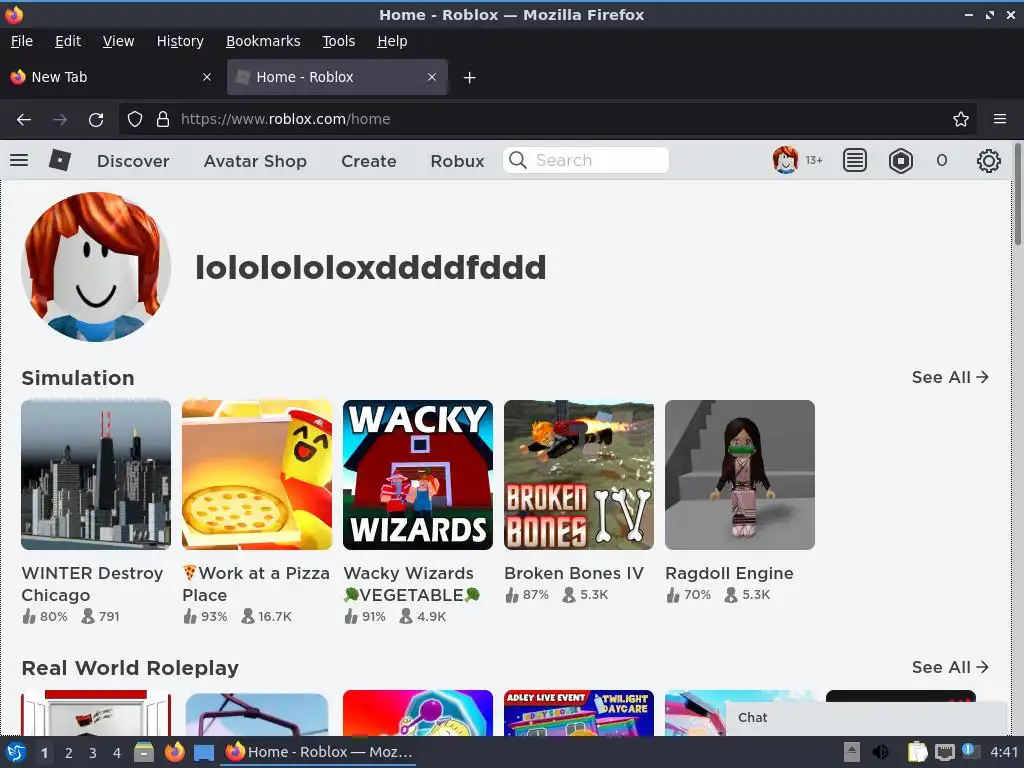Open profile name lololololoxddddfddd

[370, 267]
